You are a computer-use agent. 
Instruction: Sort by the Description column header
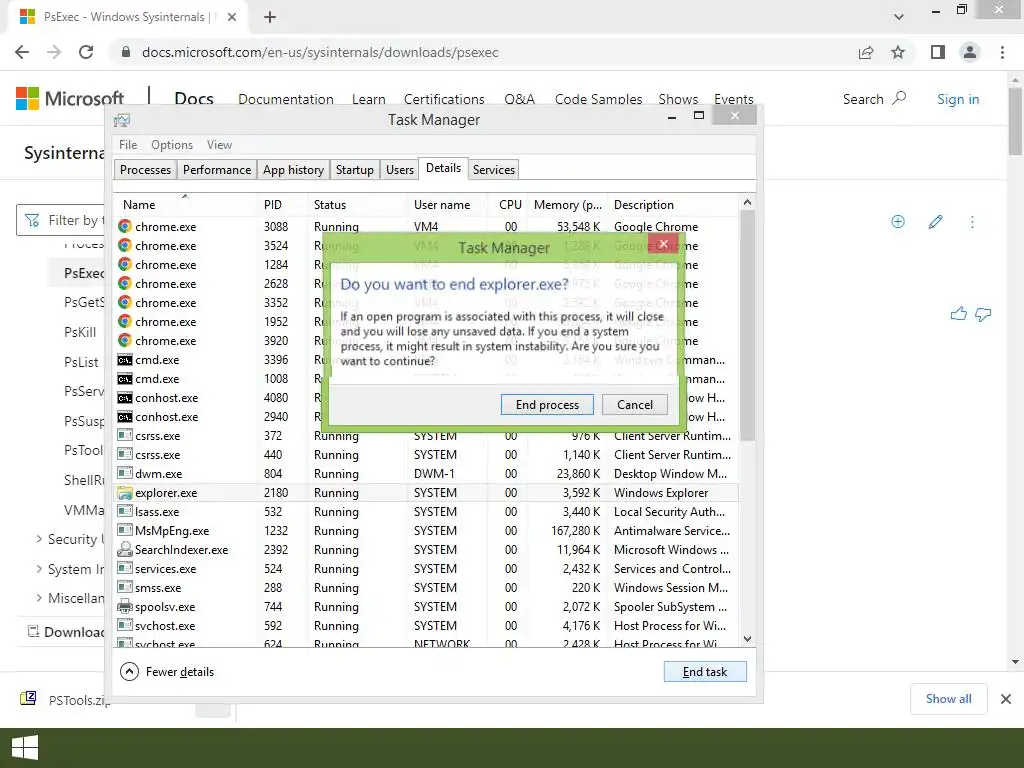pyautogui.click(x=673, y=204)
